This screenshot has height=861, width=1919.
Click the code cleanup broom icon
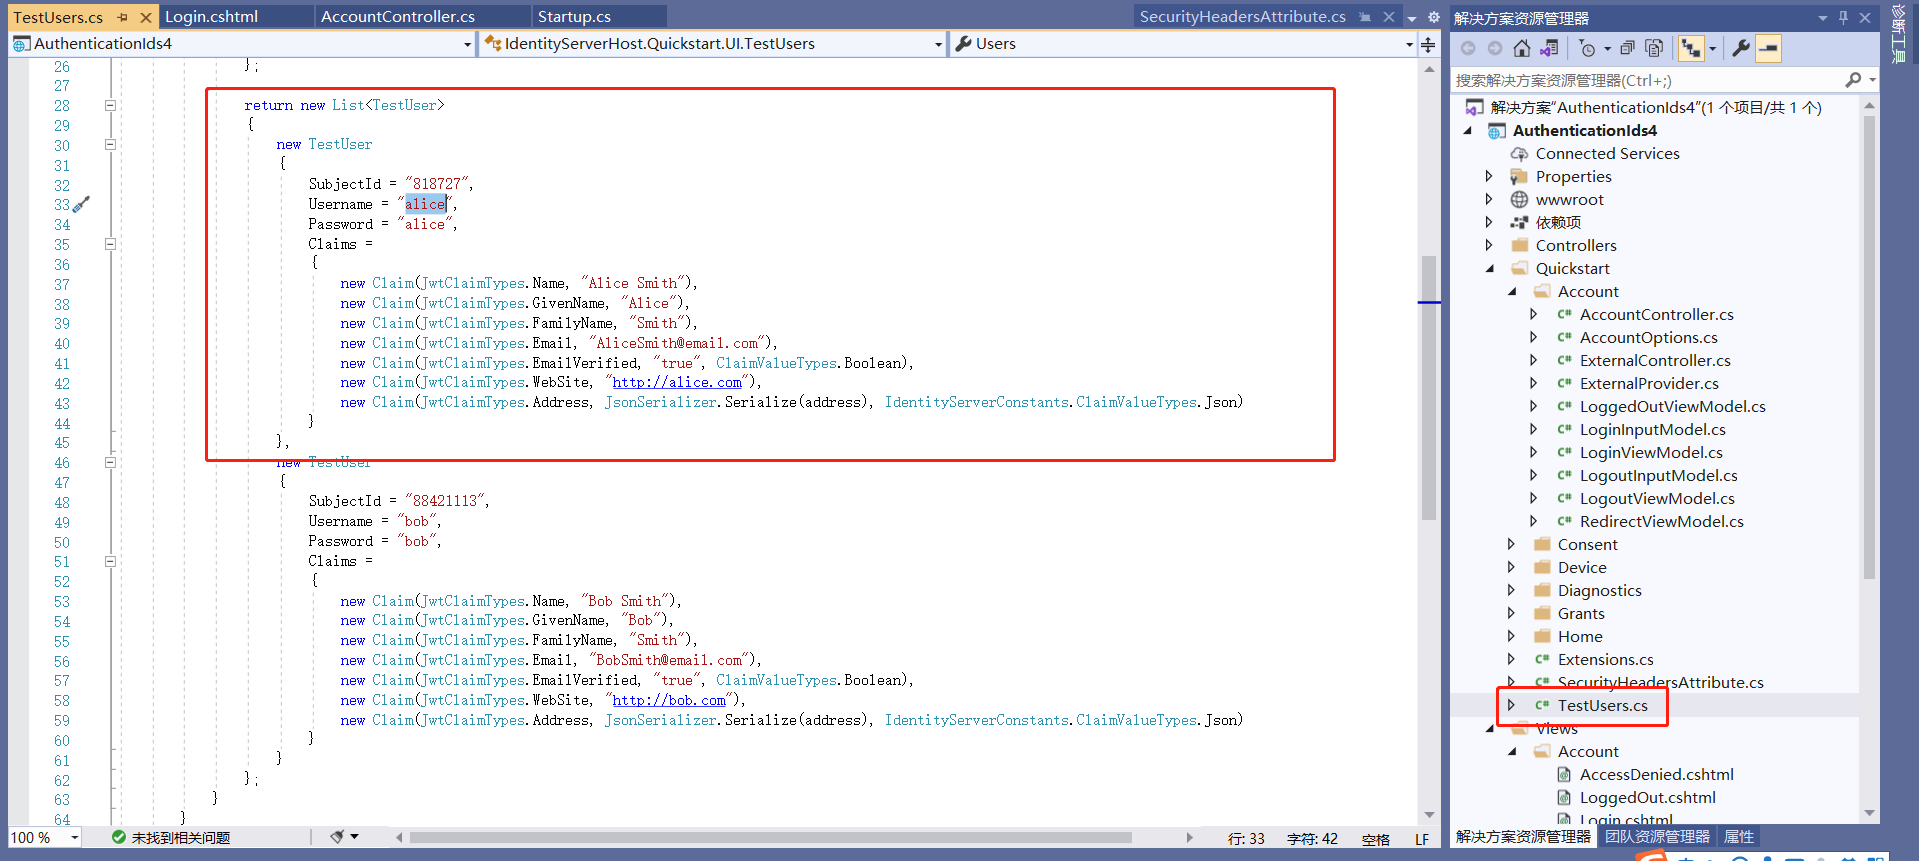pyautogui.click(x=337, y=837)
